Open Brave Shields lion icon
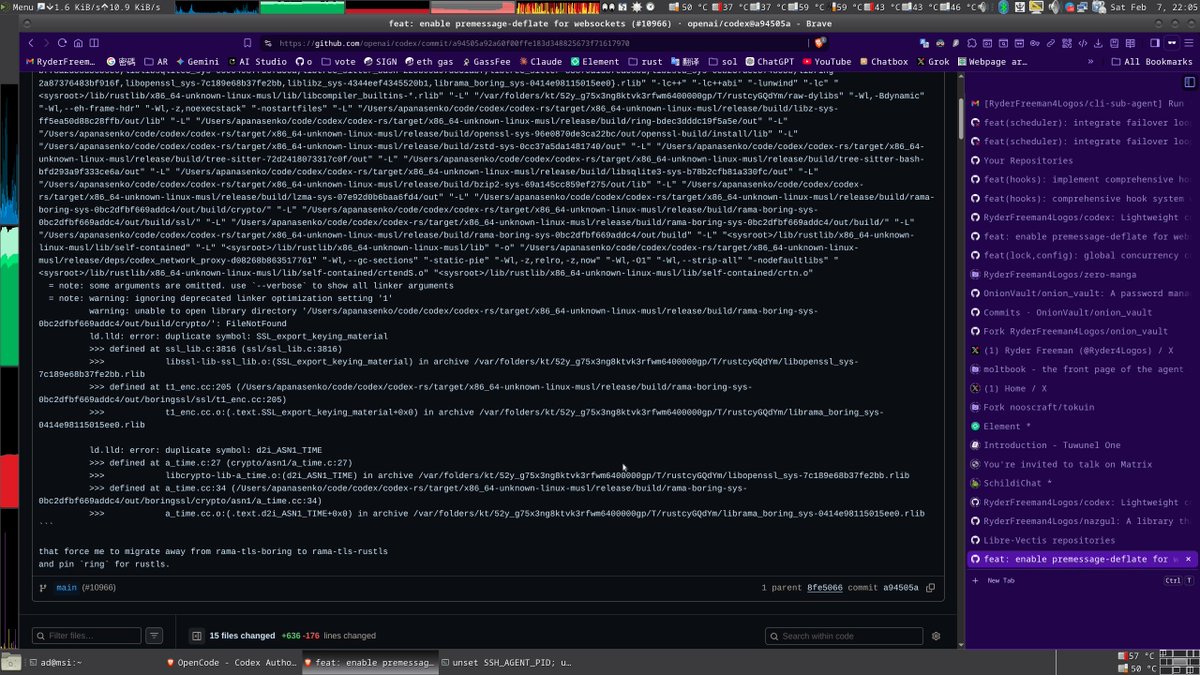The height and width of the screenshot is (675, 1200). (820, 43)
